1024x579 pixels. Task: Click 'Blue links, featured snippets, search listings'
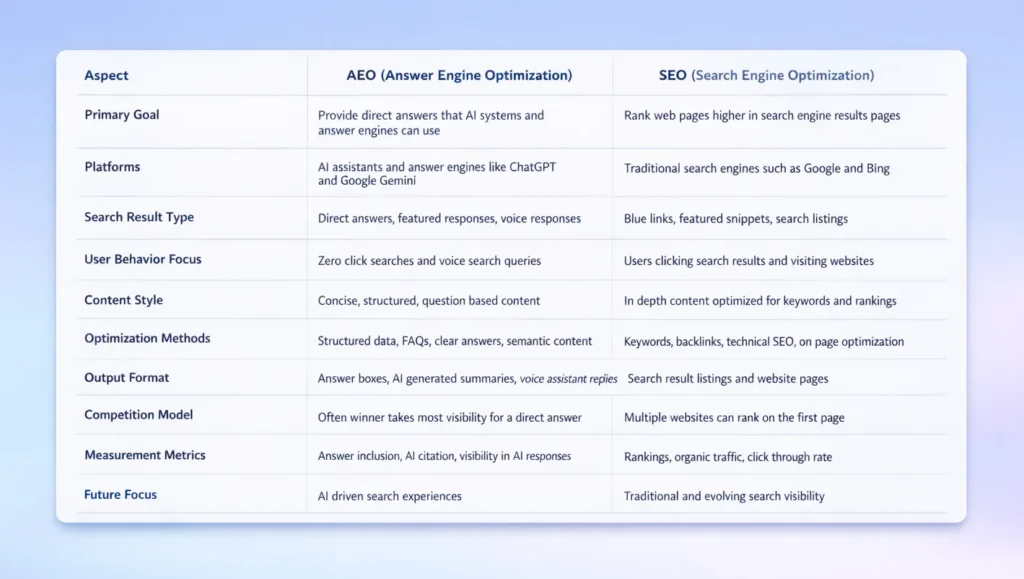[736, 219]
